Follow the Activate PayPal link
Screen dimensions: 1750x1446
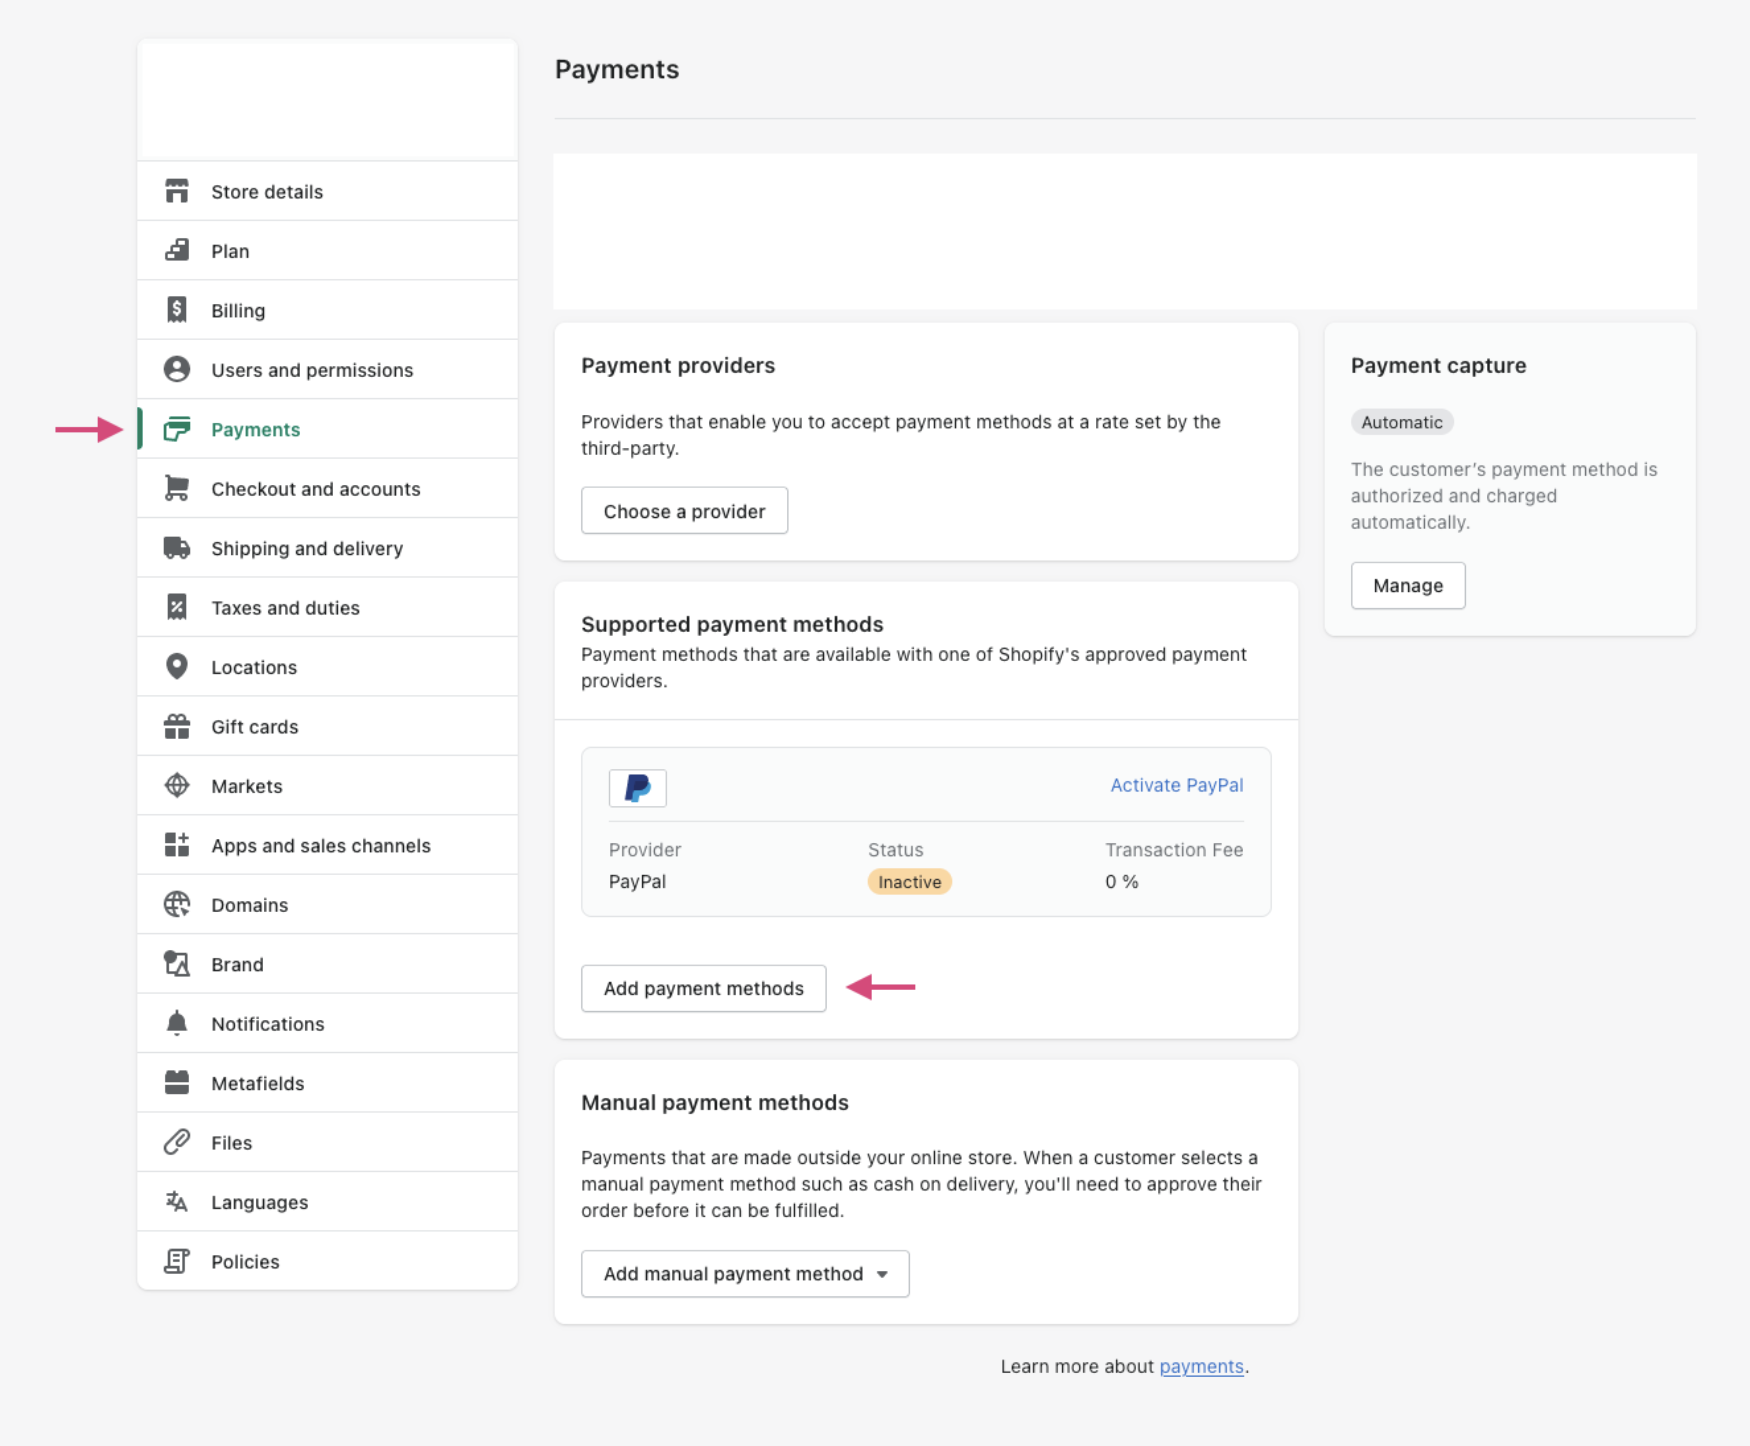(x=1176, y=785)
